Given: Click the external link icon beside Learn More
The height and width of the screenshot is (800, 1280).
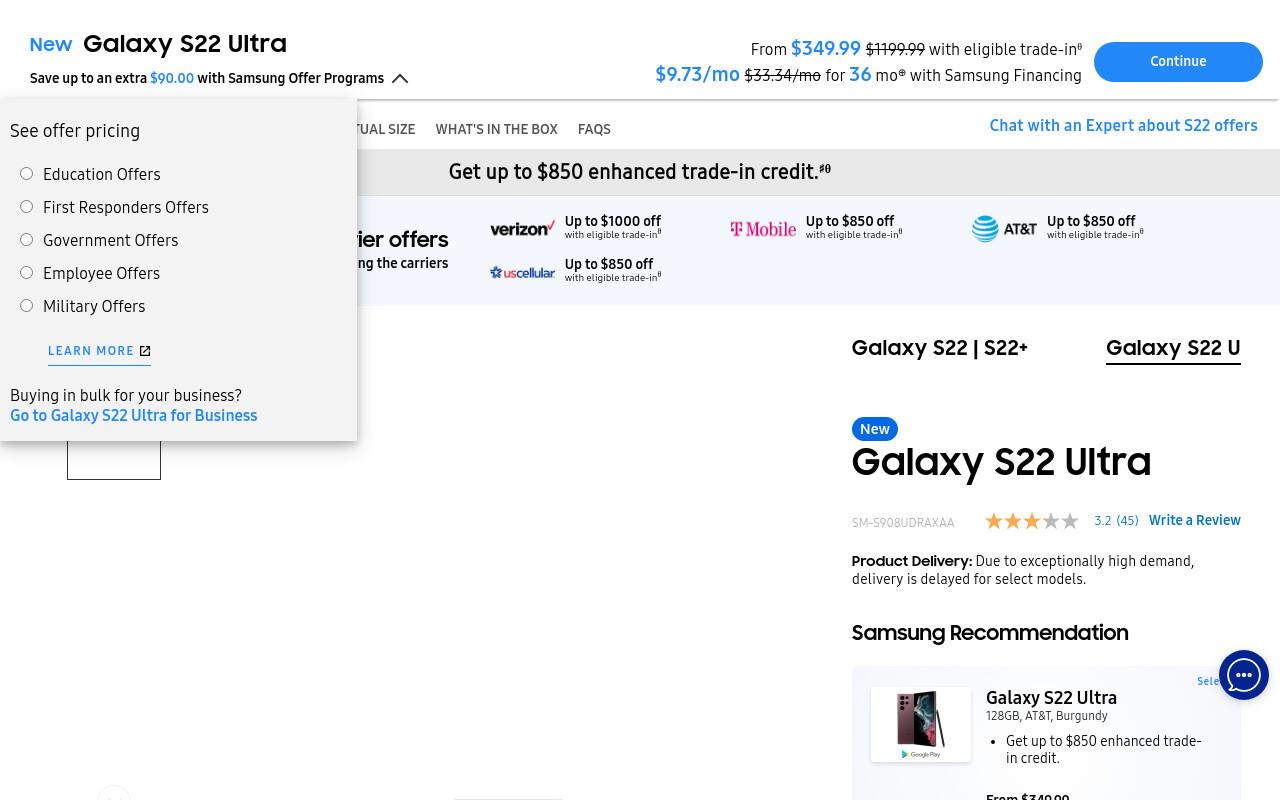Looking at the screenshot, I should 145,351.
